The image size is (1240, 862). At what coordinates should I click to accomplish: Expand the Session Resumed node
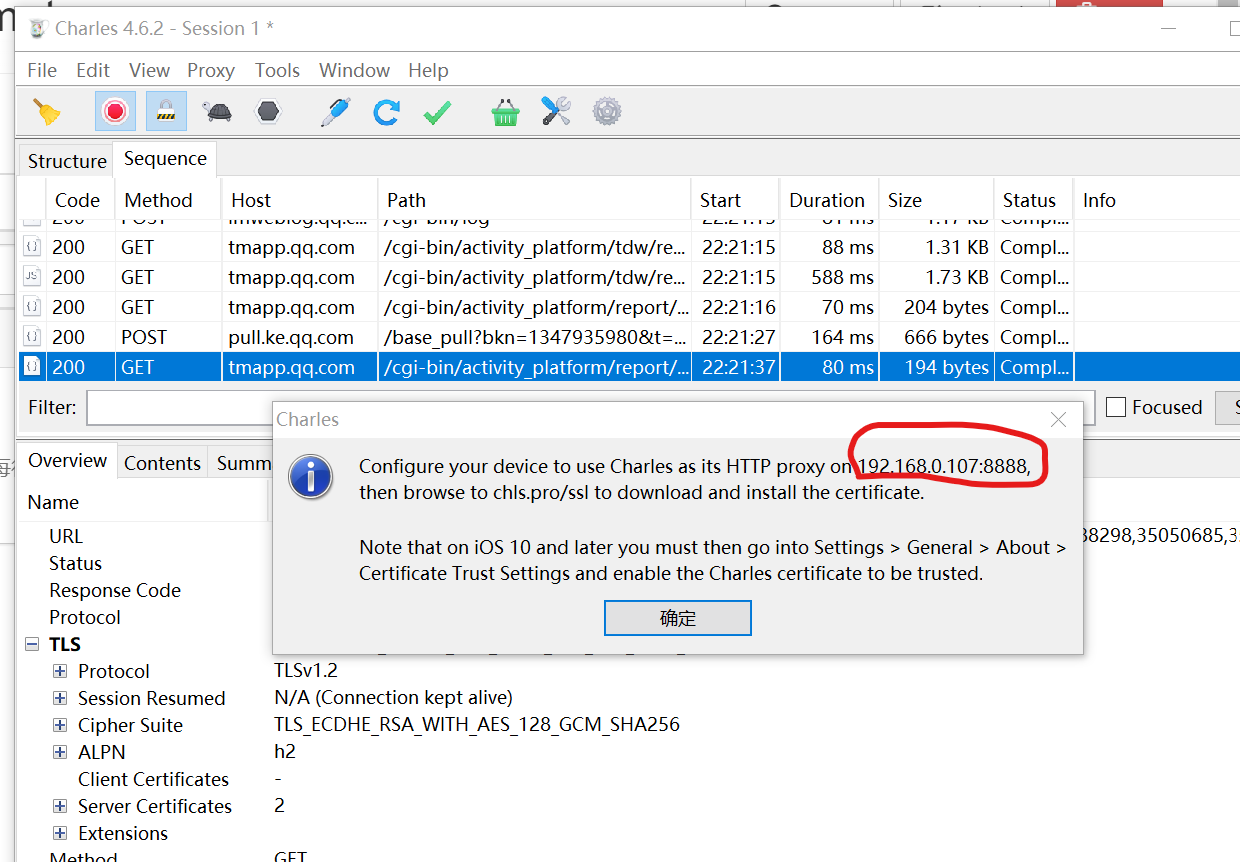[x=60, y=698]
